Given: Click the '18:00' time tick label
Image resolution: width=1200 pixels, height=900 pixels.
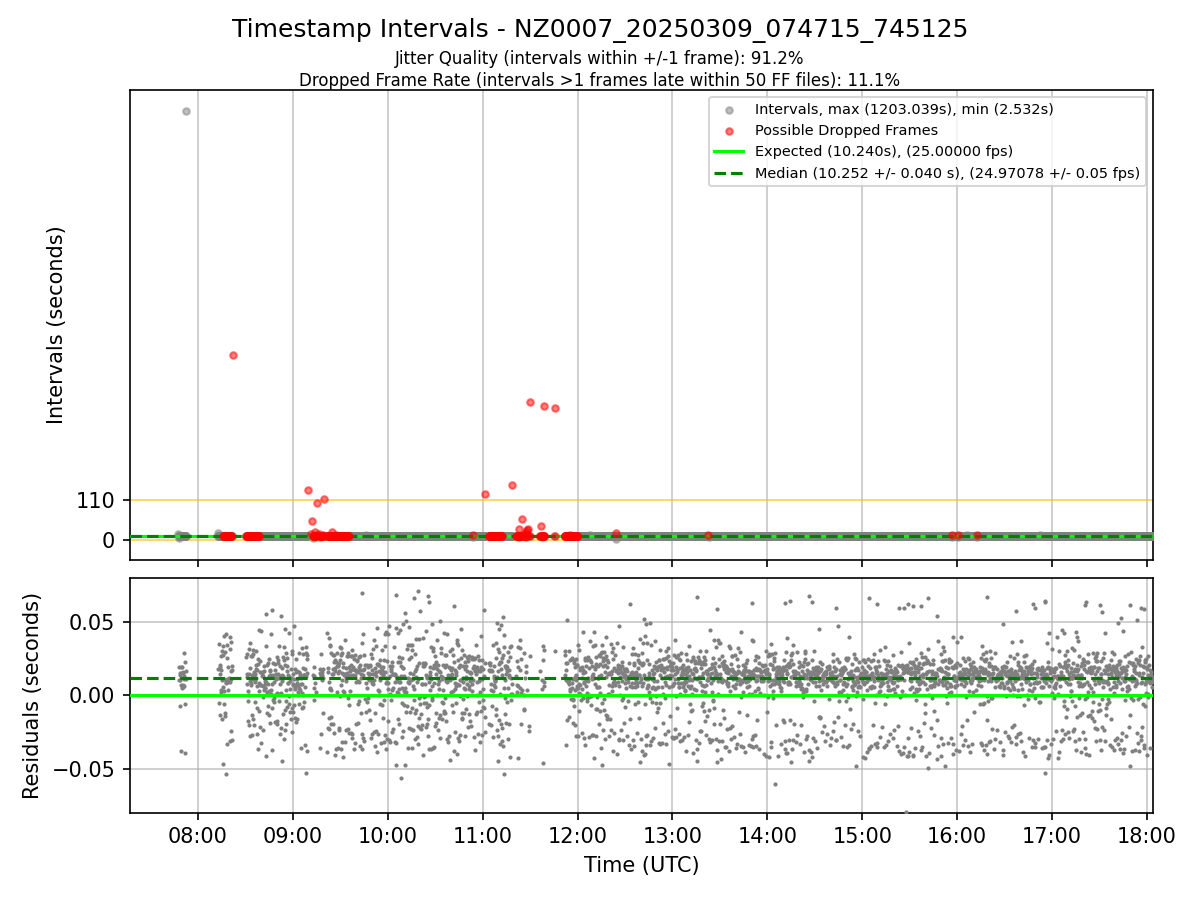Looking at the screenshot, I should tap(1146, 835).
